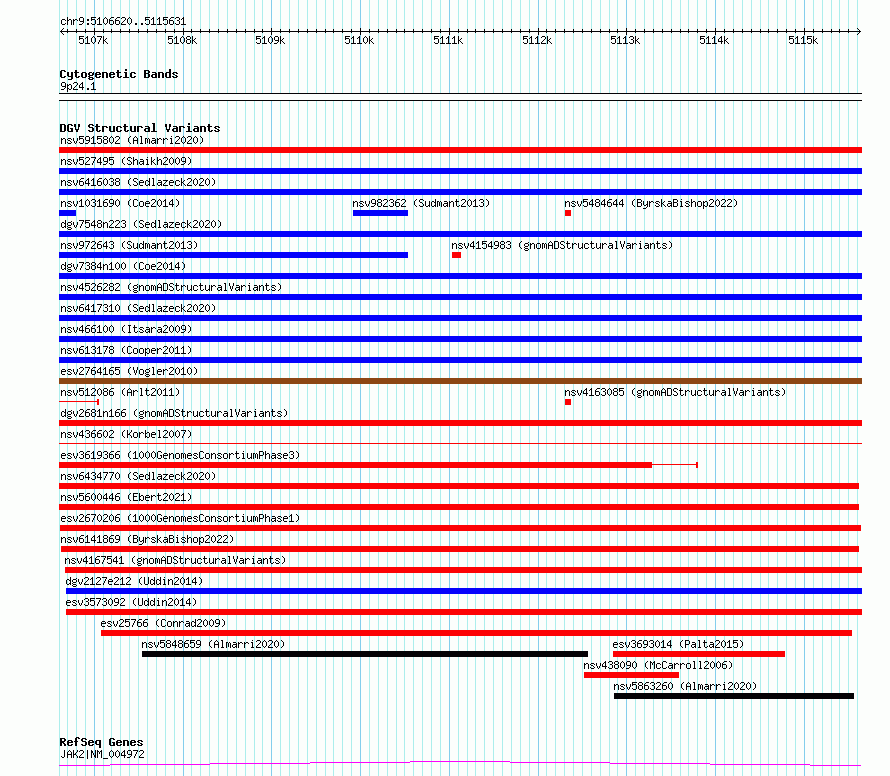
Task: Select the black nsv5863260 (Almarri2020) bar
Action: [x=734, y=696]
